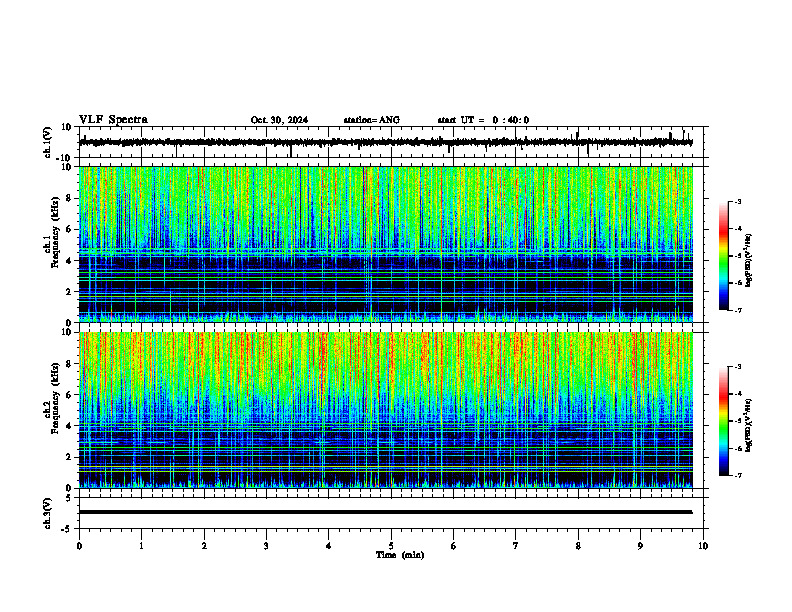This screenshot has width=792, height=612.
Task: Click the ch.2 color scale bar
Action: [724, 421]
